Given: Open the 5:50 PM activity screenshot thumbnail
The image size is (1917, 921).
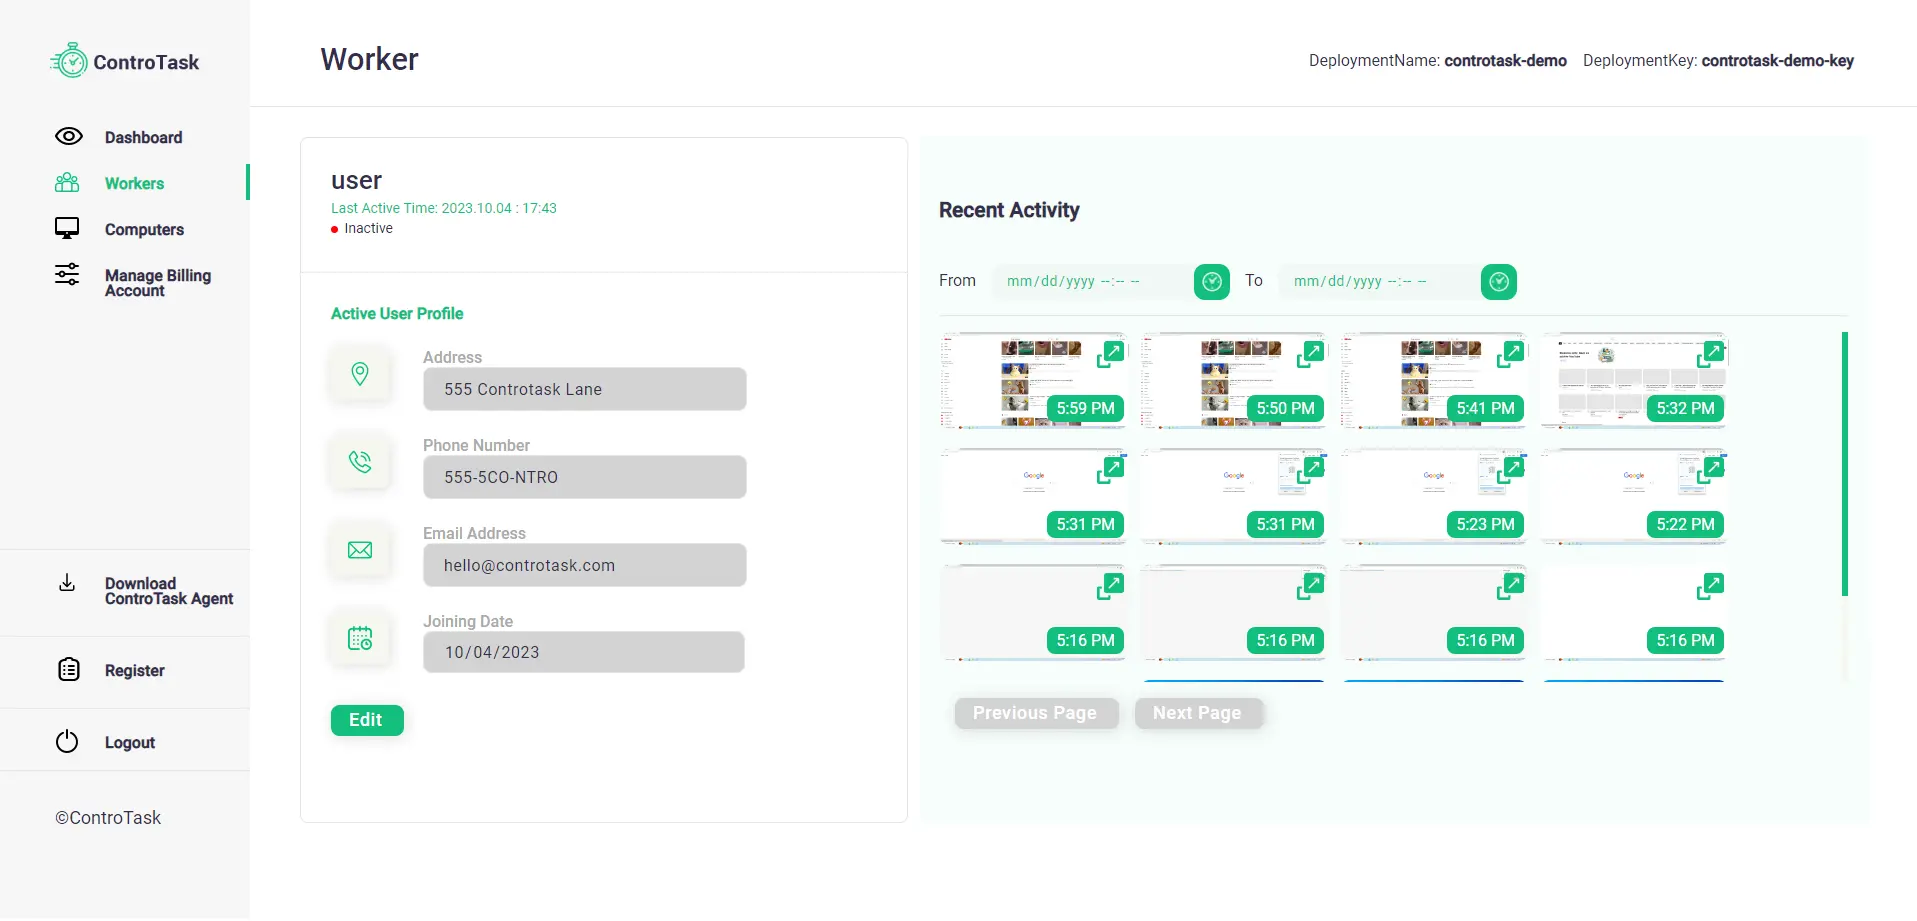Looking at the screenshot, I should click(x=1233, y=380).
